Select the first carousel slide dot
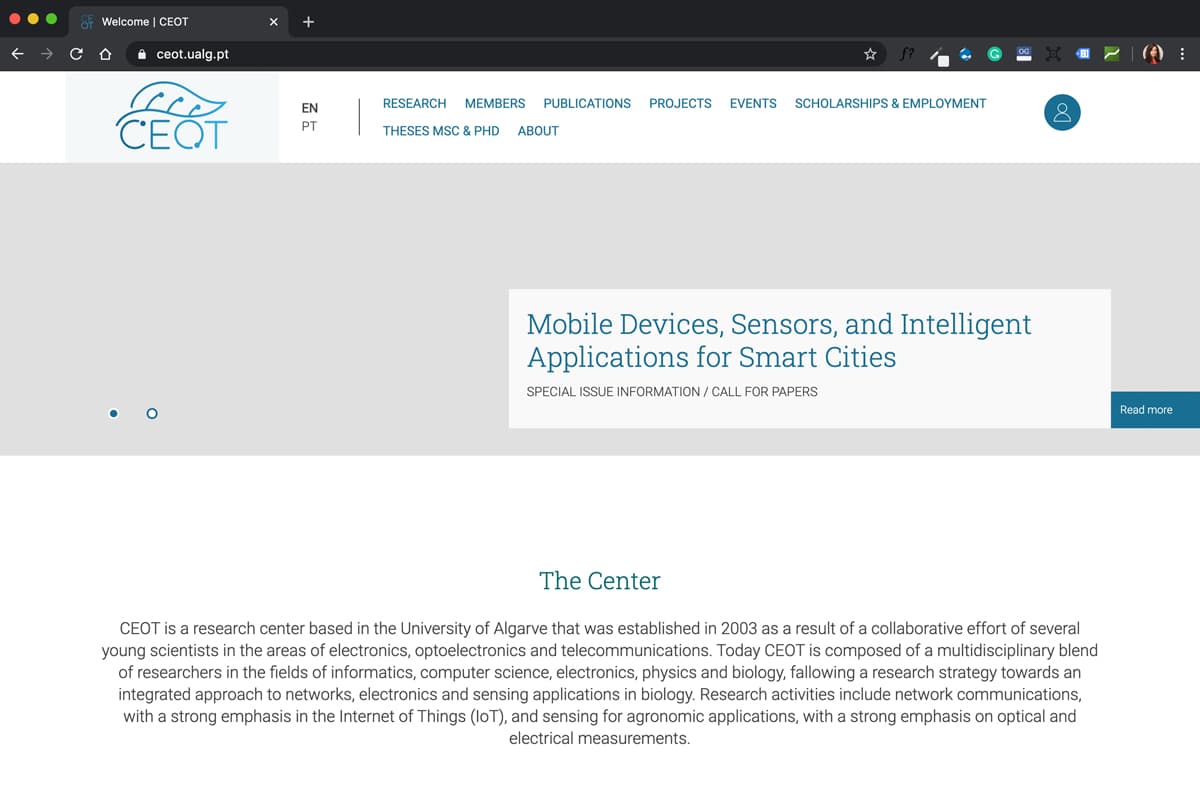1200x800 pixels. 114,413
